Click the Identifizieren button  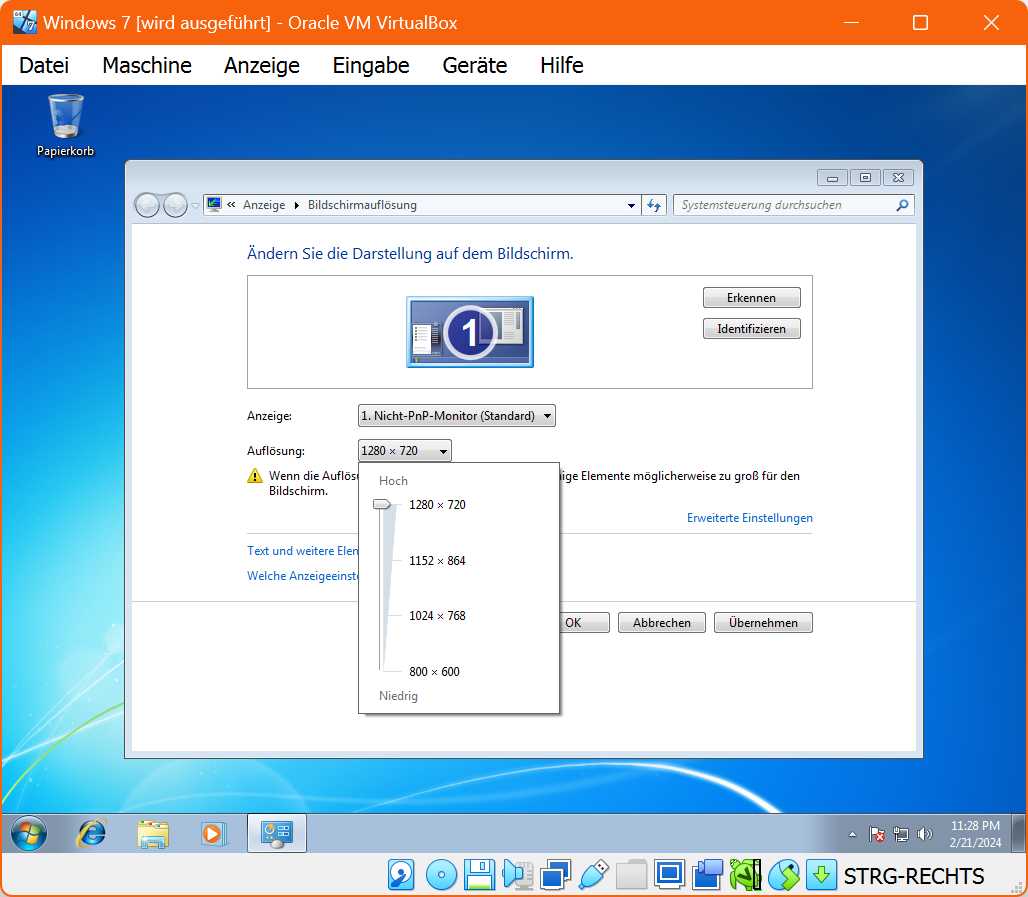click(751, 329)
